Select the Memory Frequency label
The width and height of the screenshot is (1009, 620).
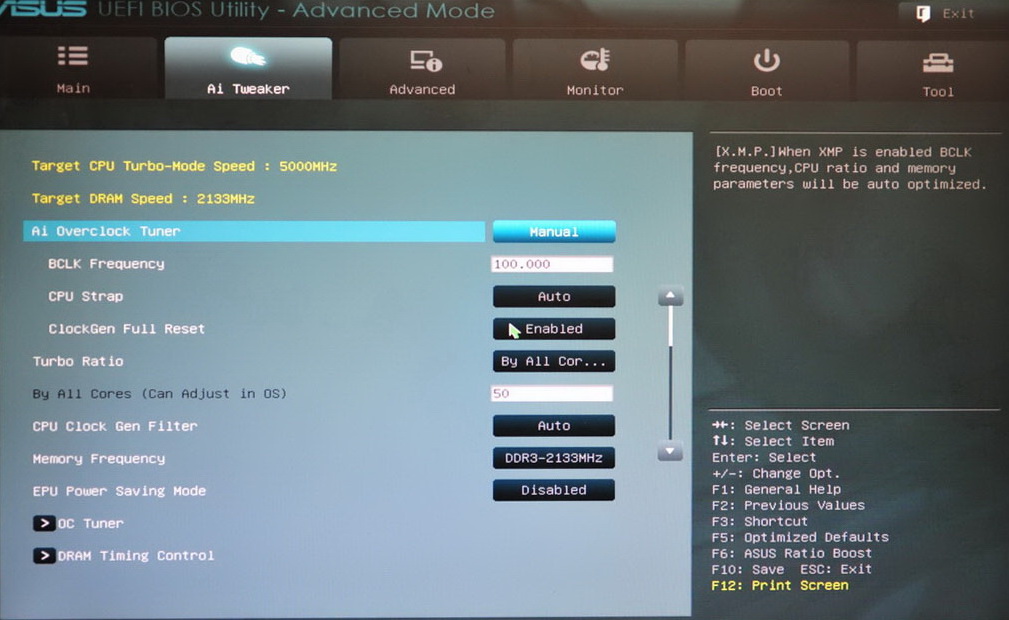pos(99,458)
